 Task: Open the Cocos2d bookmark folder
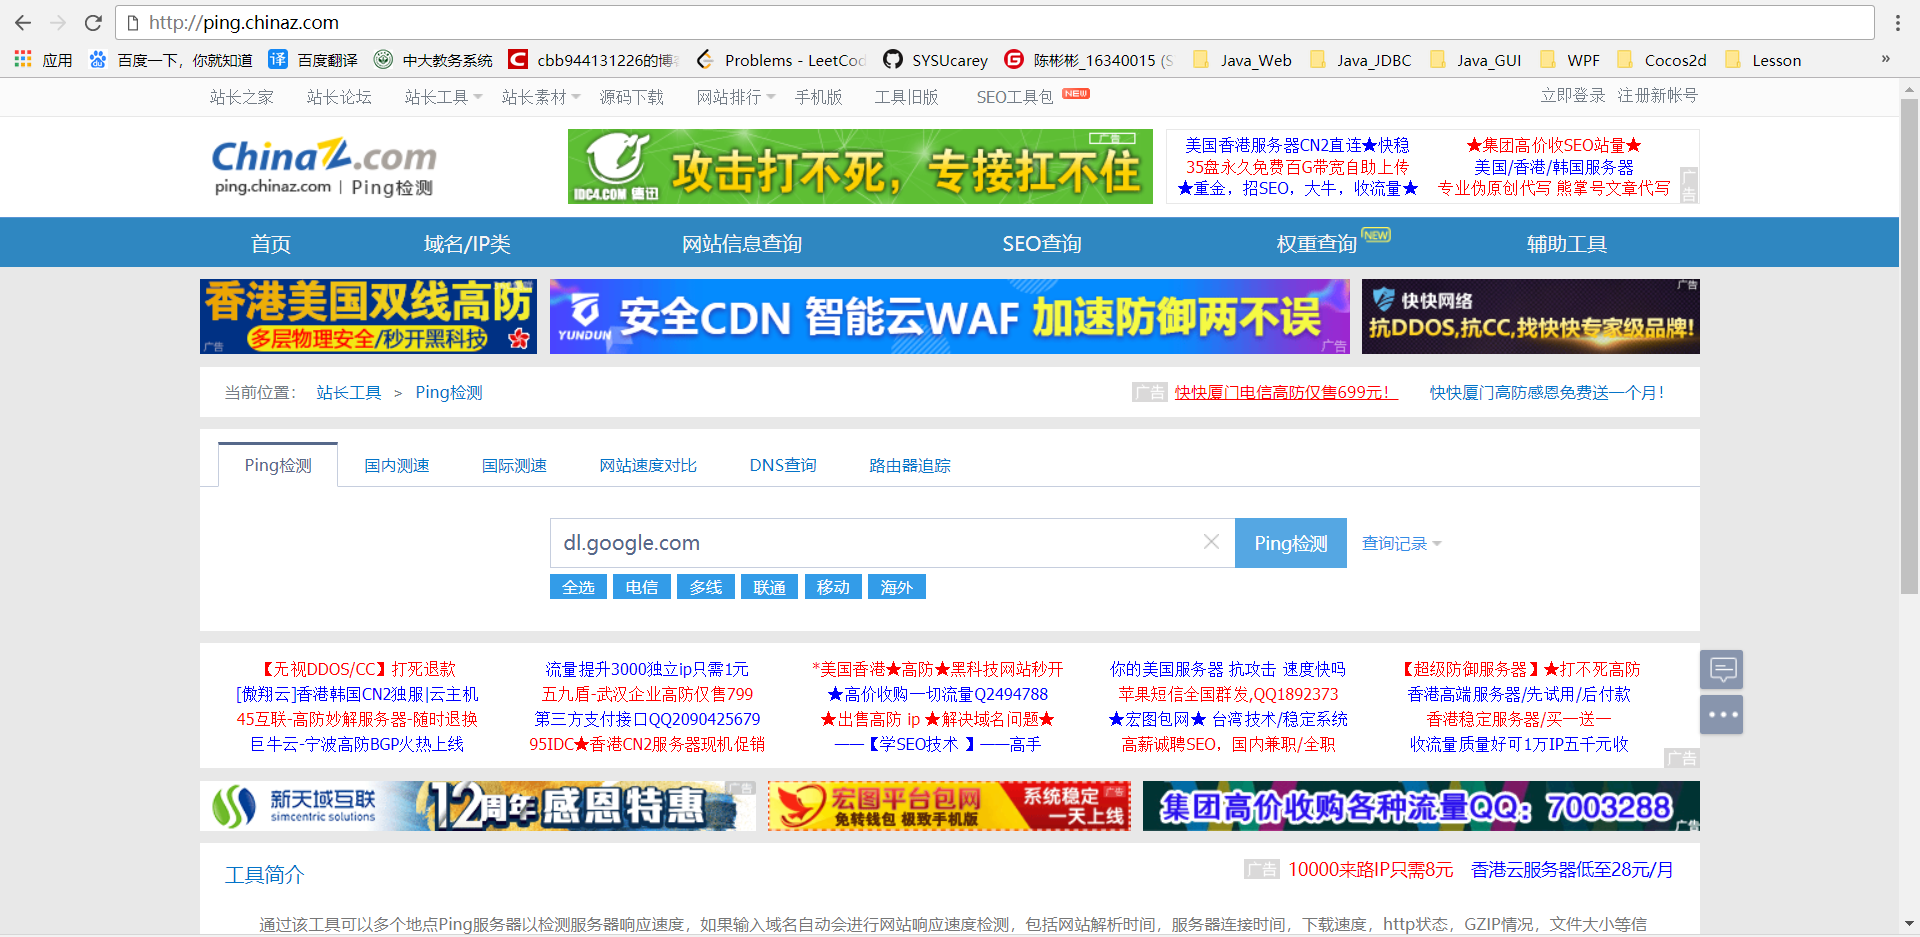(x=1661, y=60)
